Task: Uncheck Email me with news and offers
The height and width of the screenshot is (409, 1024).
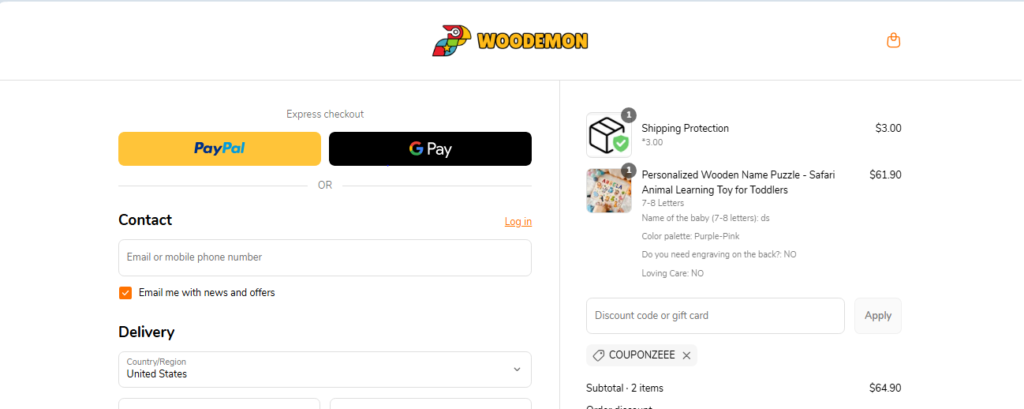Action: (125, 293)
